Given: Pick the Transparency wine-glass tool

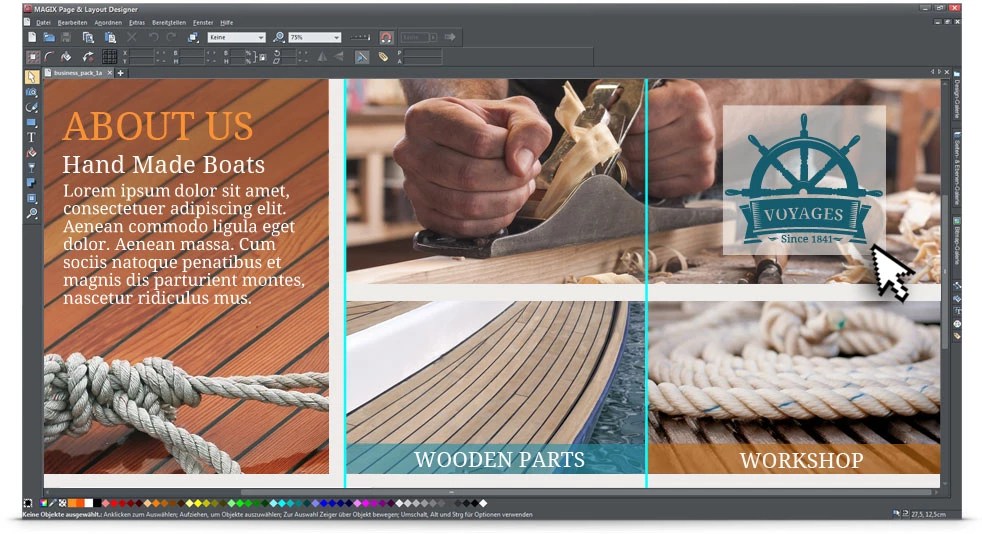Looking at the screenshot, I should point(31,168).
